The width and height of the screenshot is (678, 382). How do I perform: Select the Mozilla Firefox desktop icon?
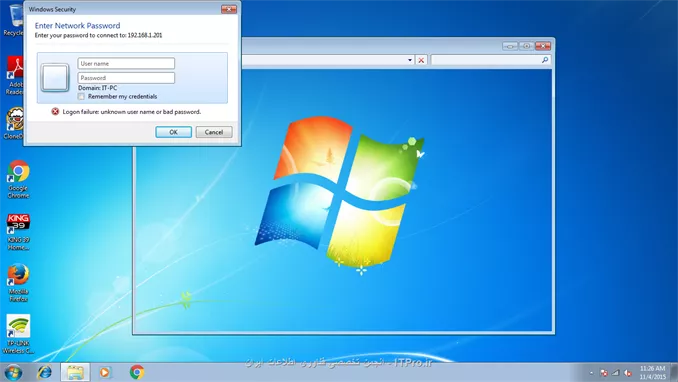point(18,282)
